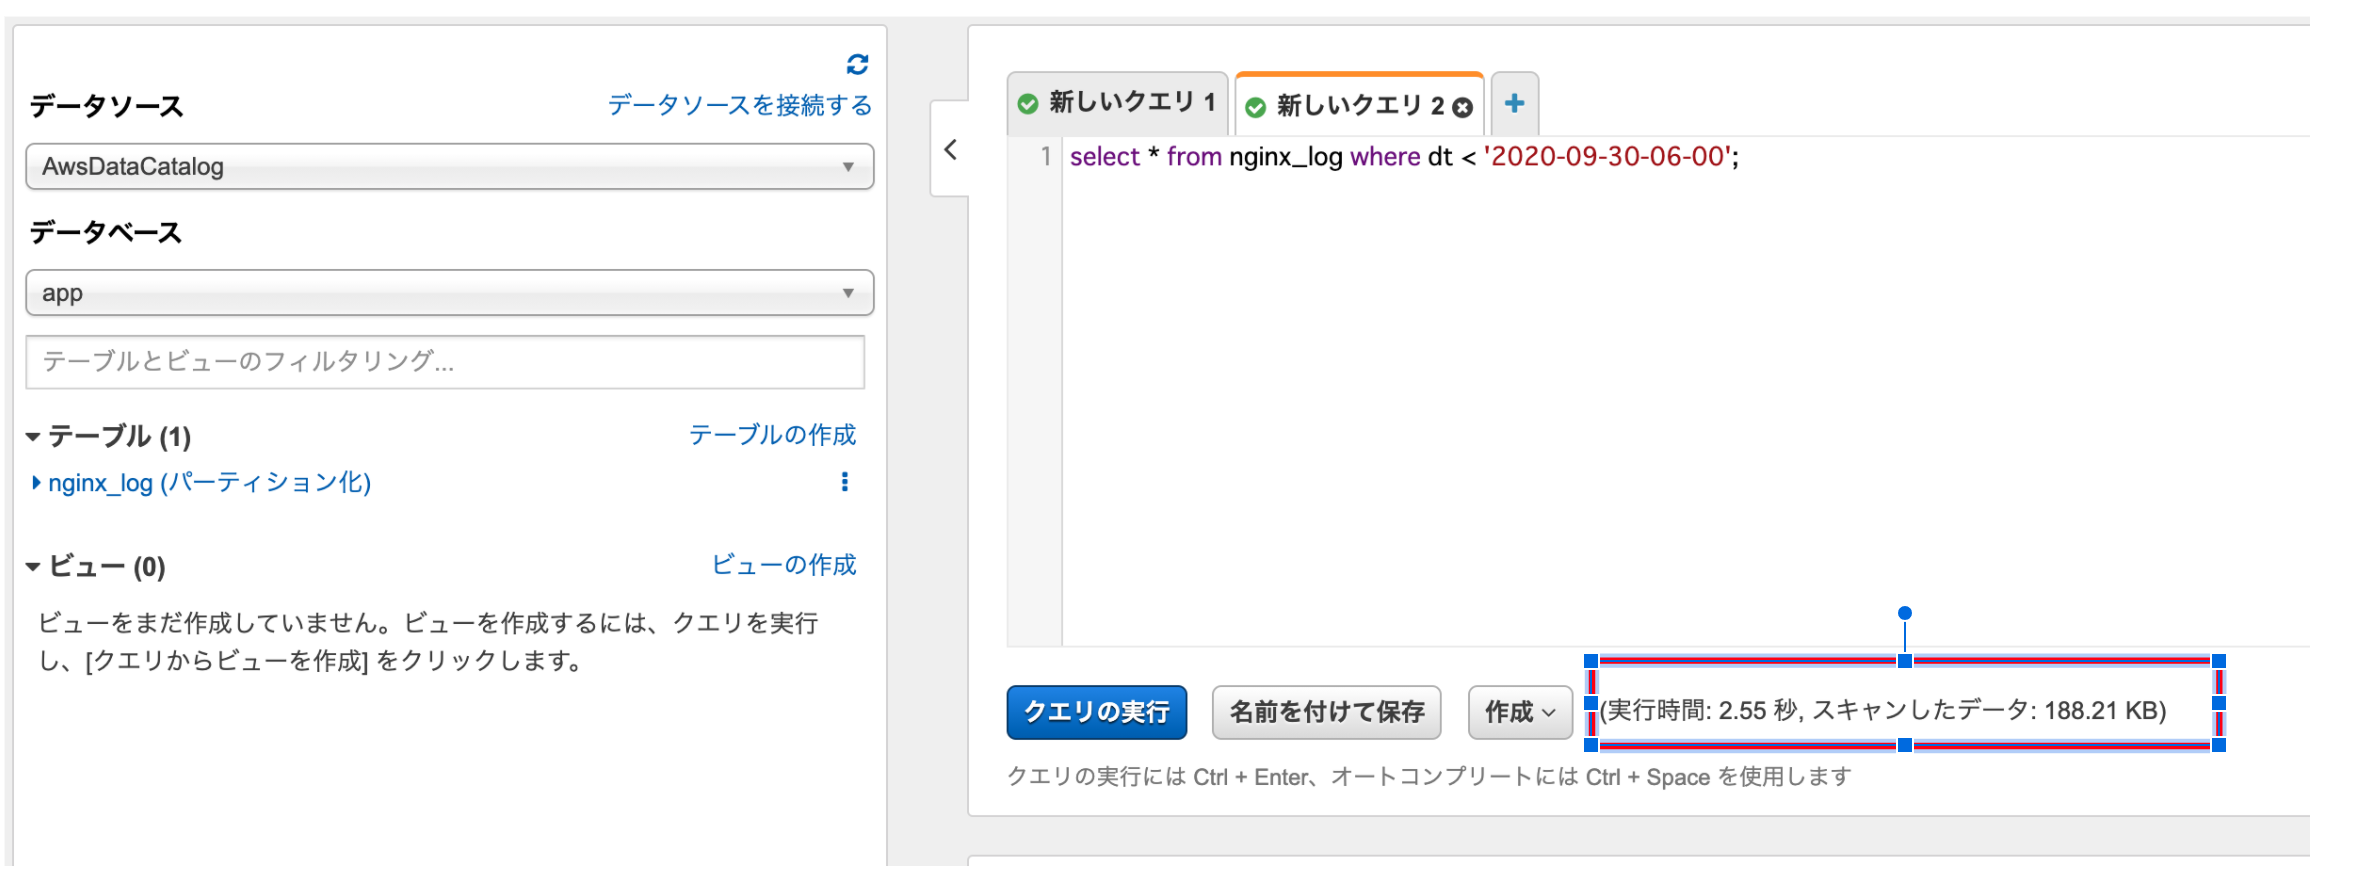Switch to the 新しいクエリ 1 tab

point(1117,102)
